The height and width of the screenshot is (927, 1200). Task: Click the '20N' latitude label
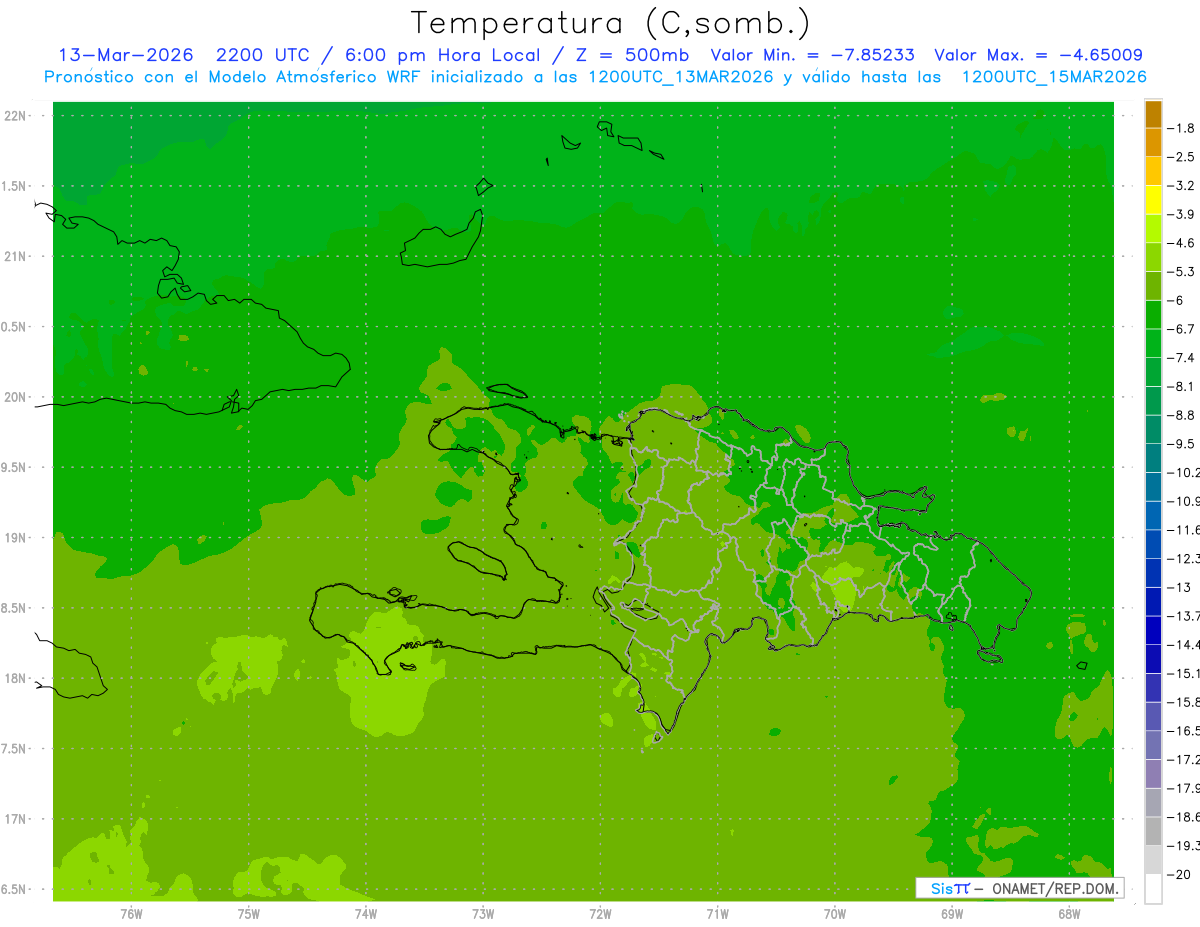(x=14, y=397)
